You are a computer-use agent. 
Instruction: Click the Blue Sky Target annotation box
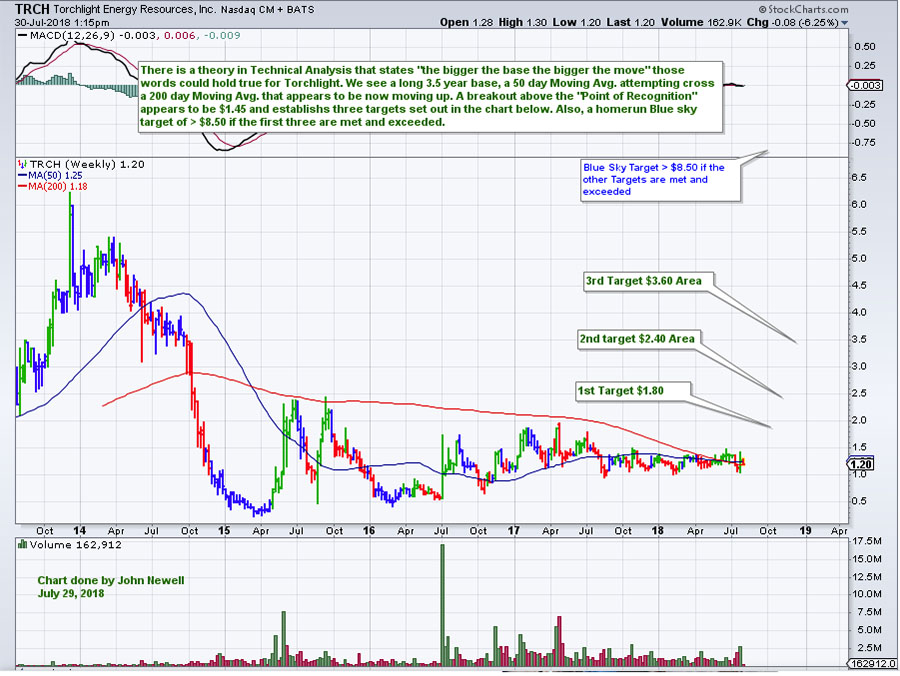click(660, 179)
